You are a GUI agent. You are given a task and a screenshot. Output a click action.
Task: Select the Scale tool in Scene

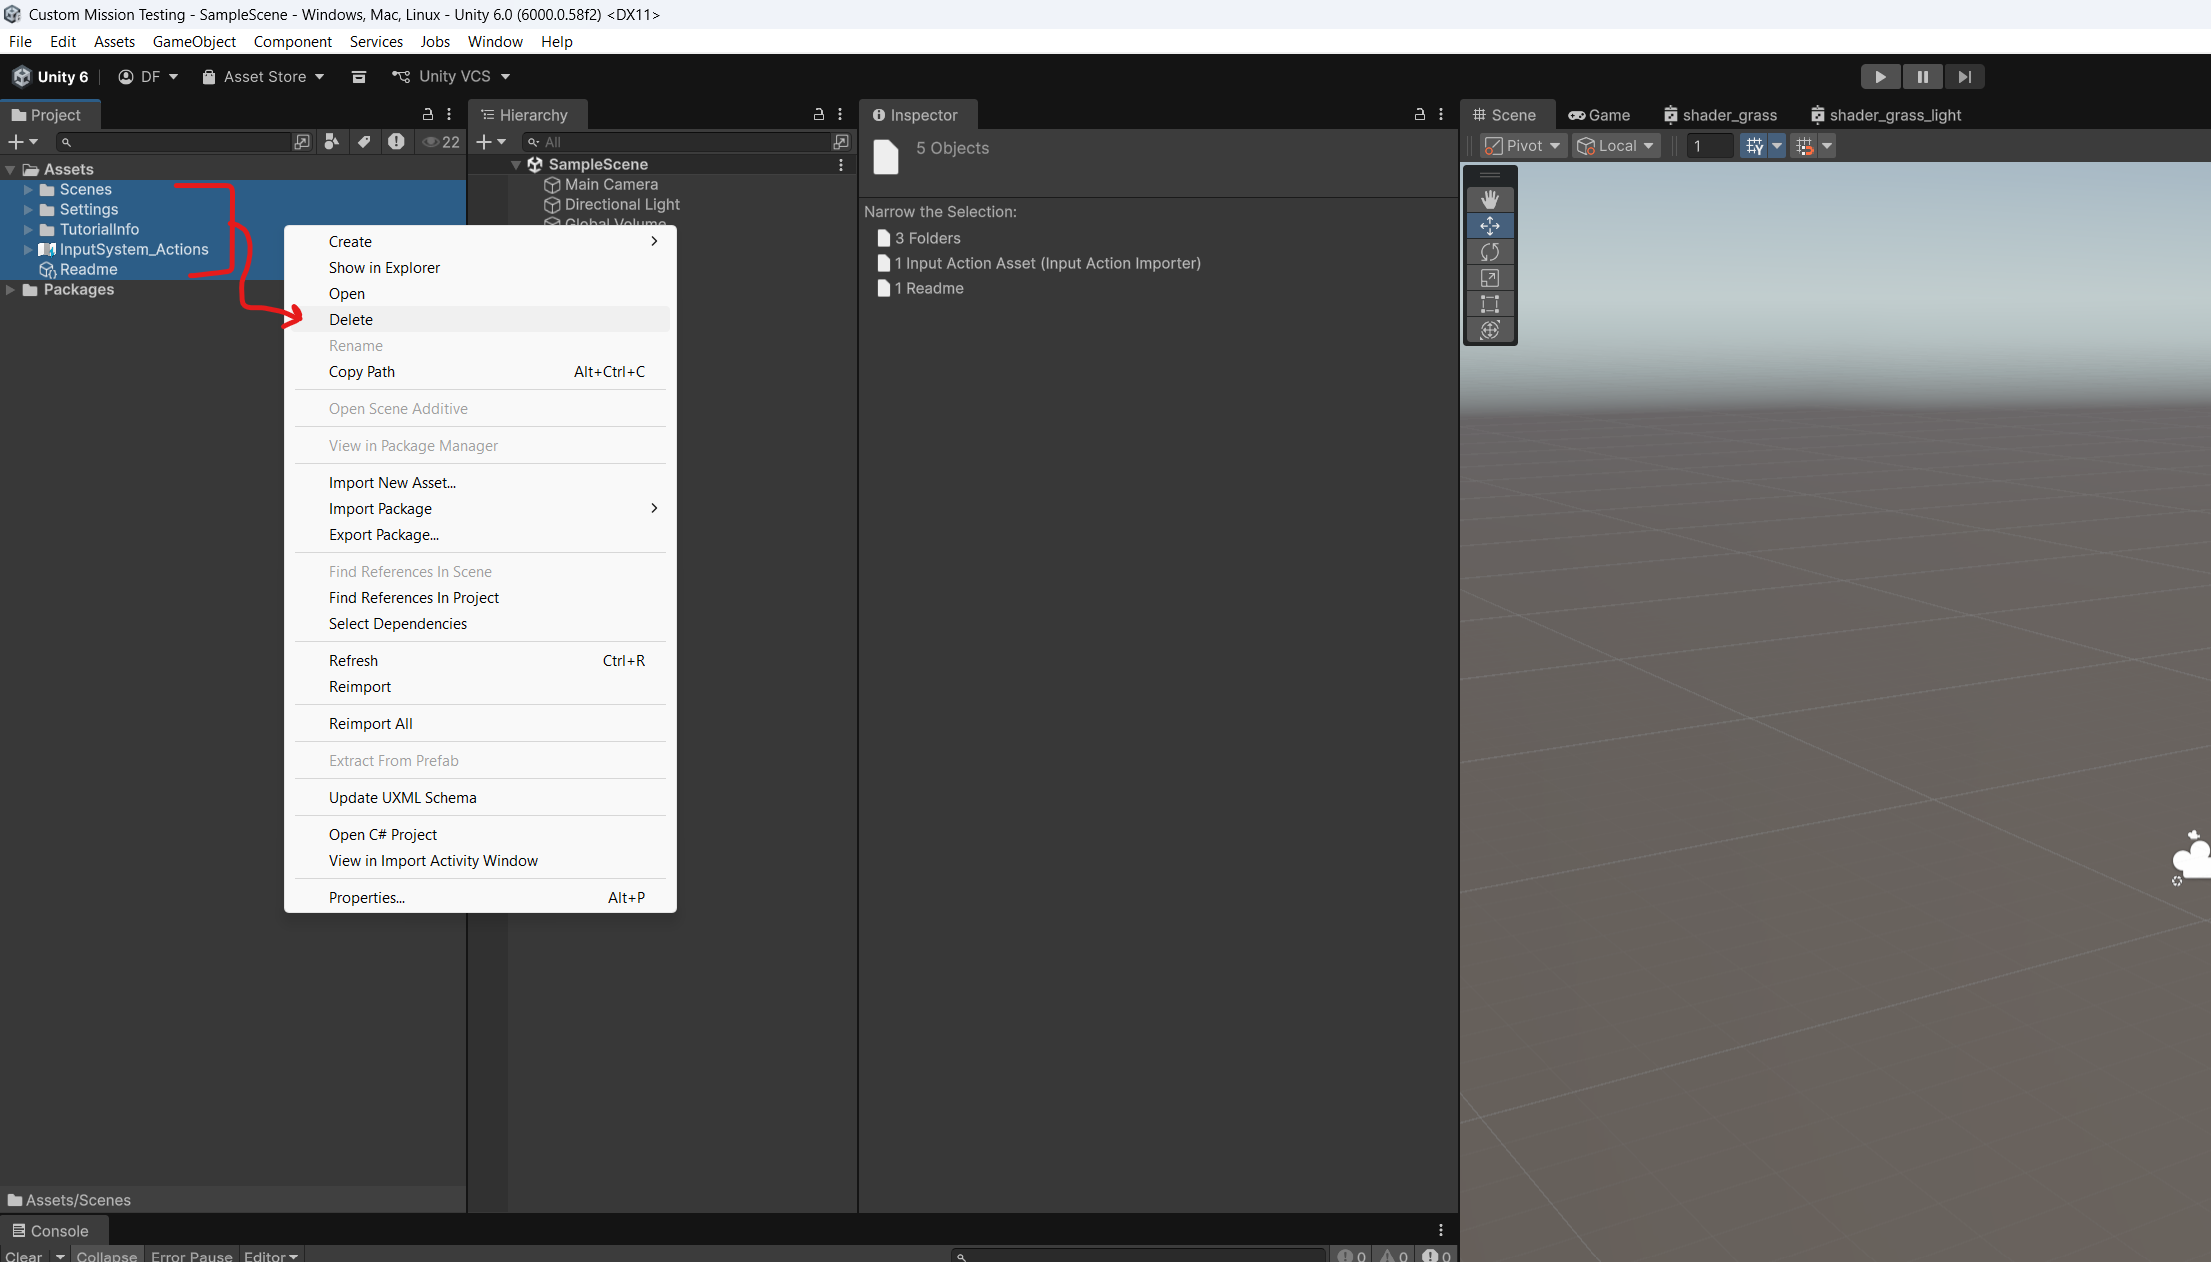coord(1490,278)
